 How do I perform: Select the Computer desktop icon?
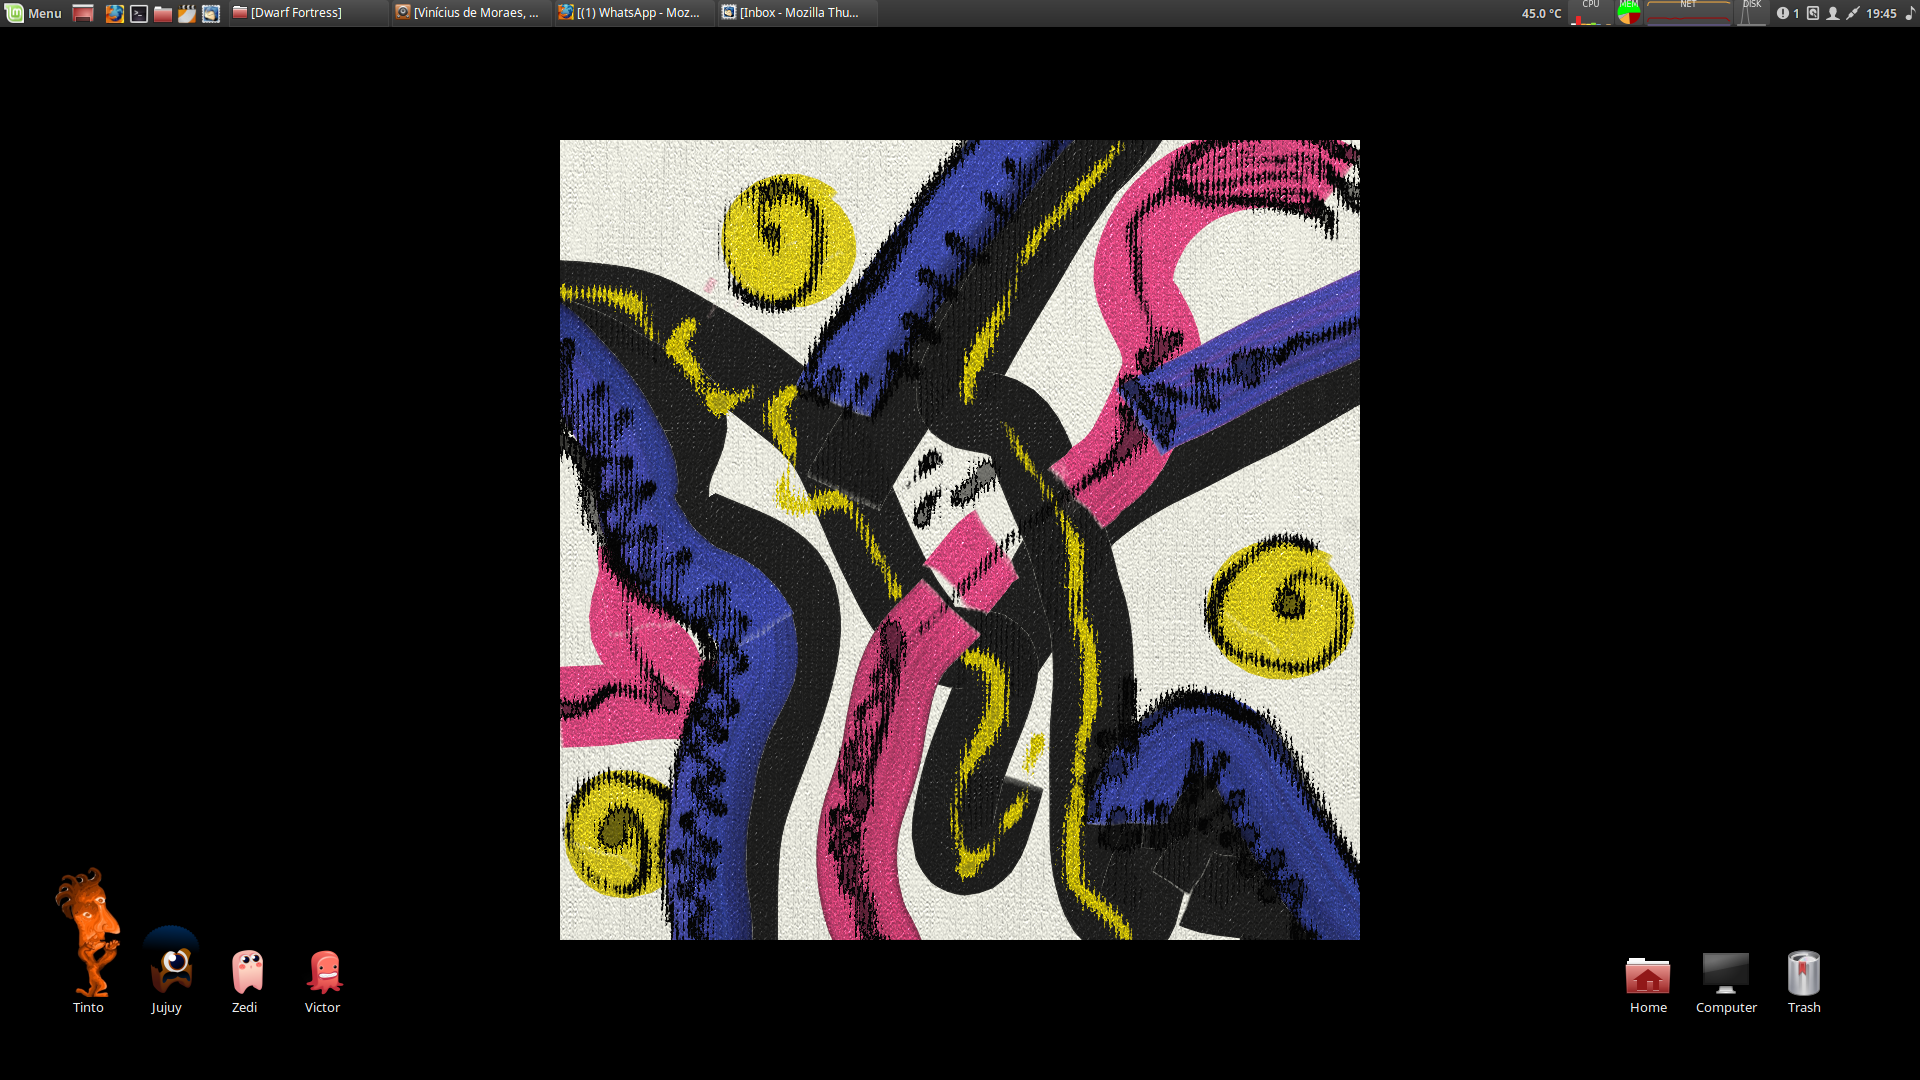1726,983
